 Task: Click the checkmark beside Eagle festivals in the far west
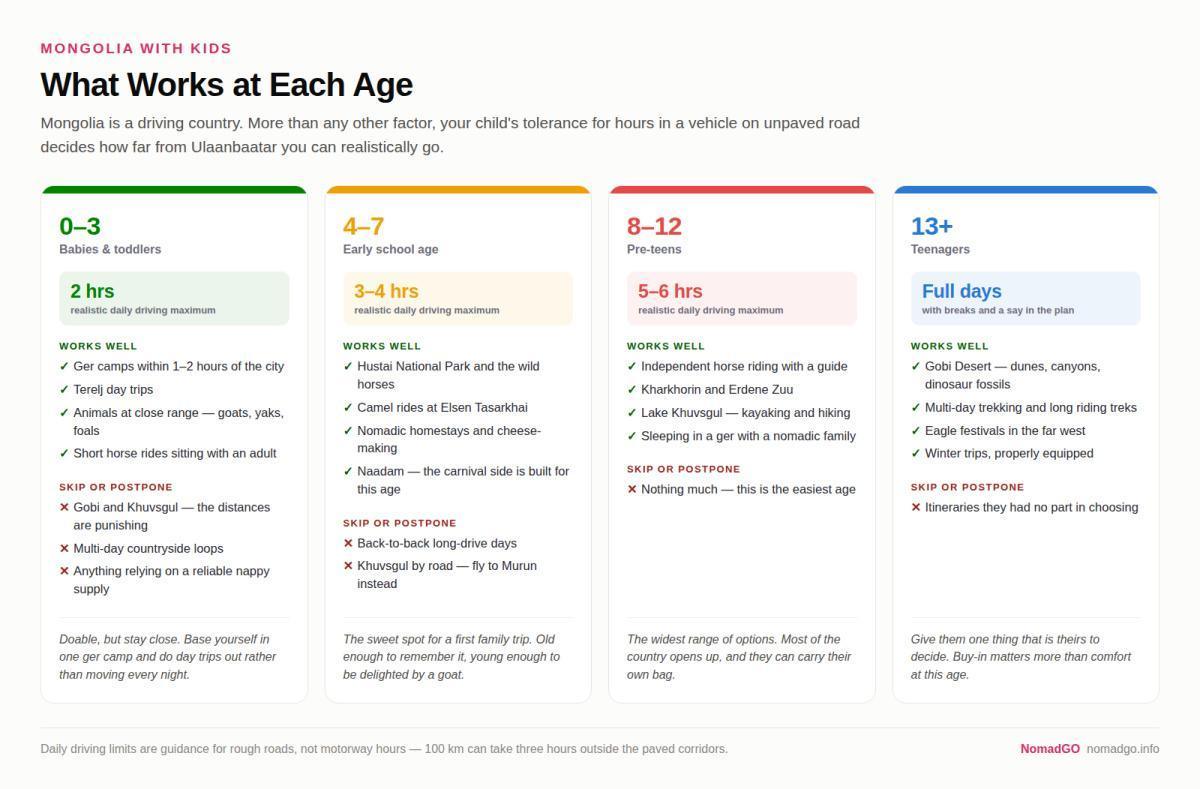pyautogui.click(x=916, y=431)
